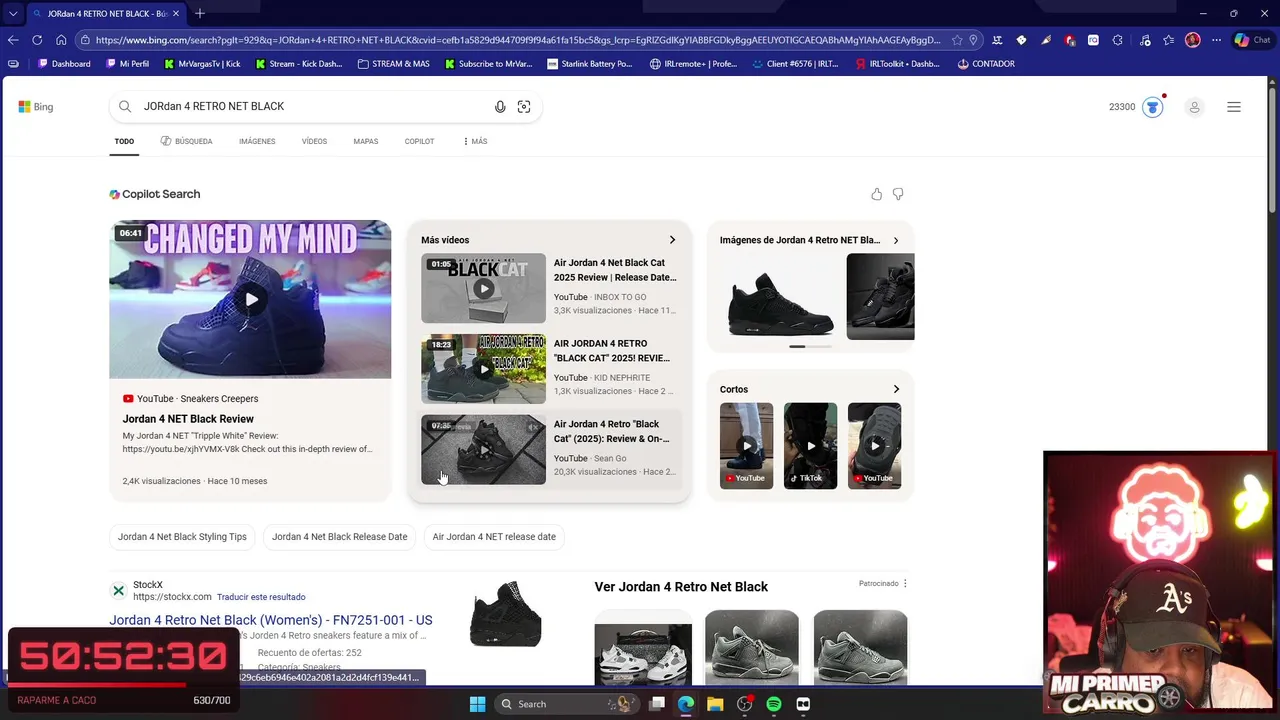Open Jordan 4 NET Black Review title
The image size is (1280, 720).
[x=188, y=419]
